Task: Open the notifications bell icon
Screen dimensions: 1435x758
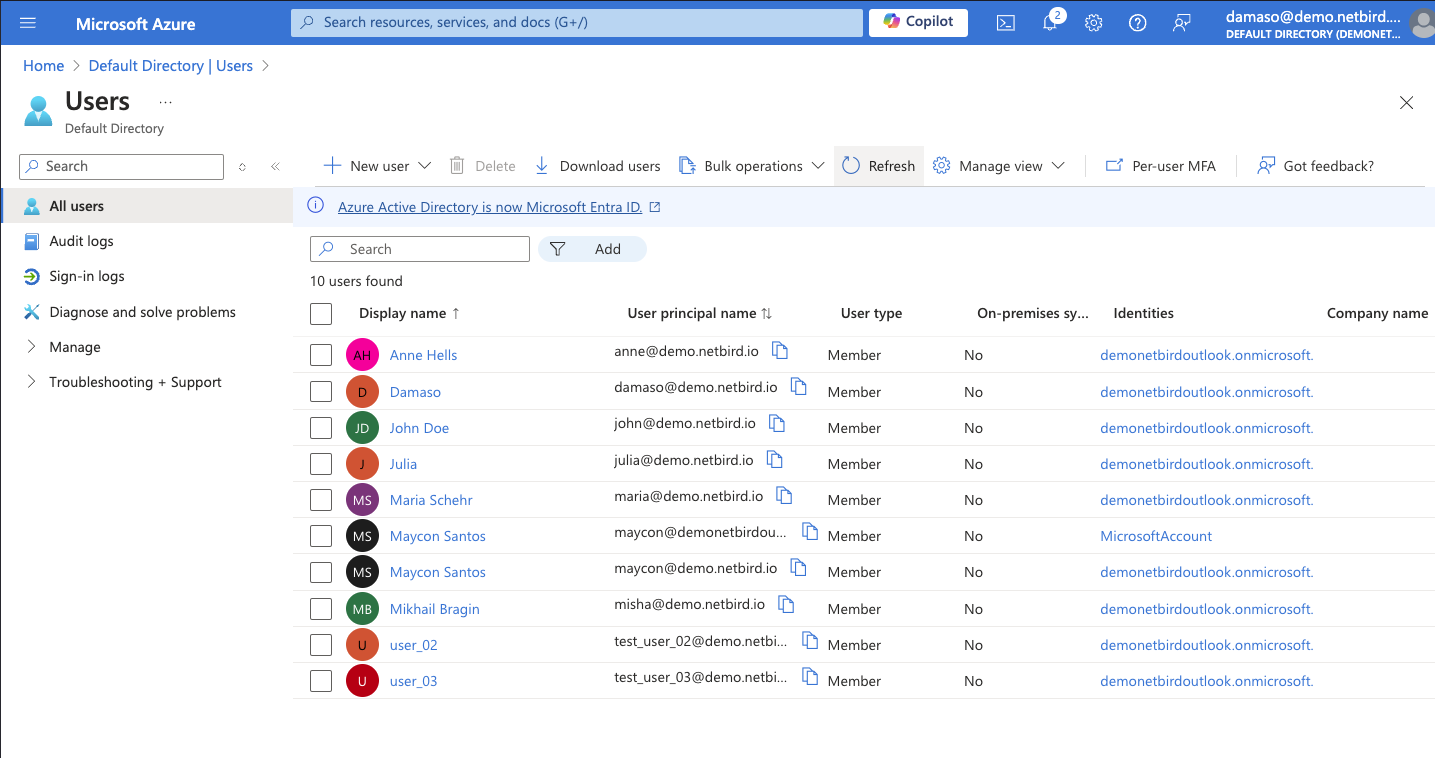Action: click(1050, 23)
